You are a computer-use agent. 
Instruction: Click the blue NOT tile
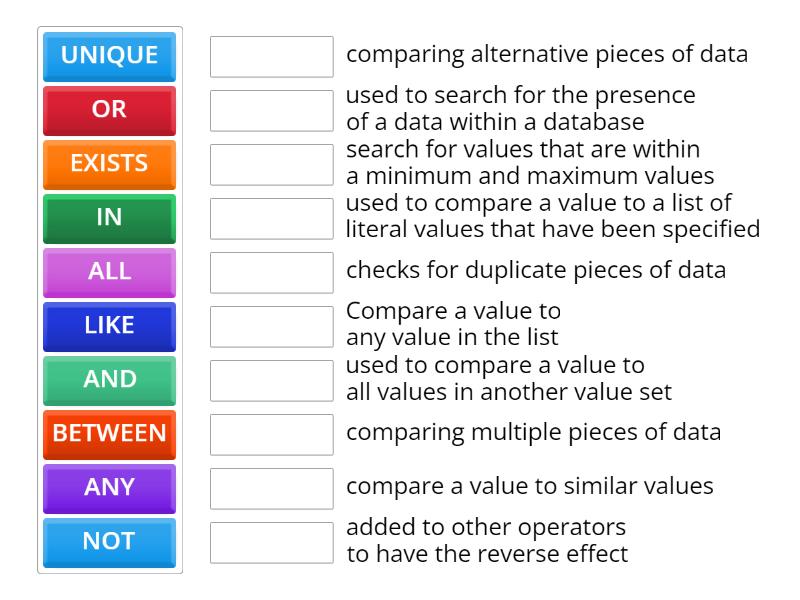109,542
